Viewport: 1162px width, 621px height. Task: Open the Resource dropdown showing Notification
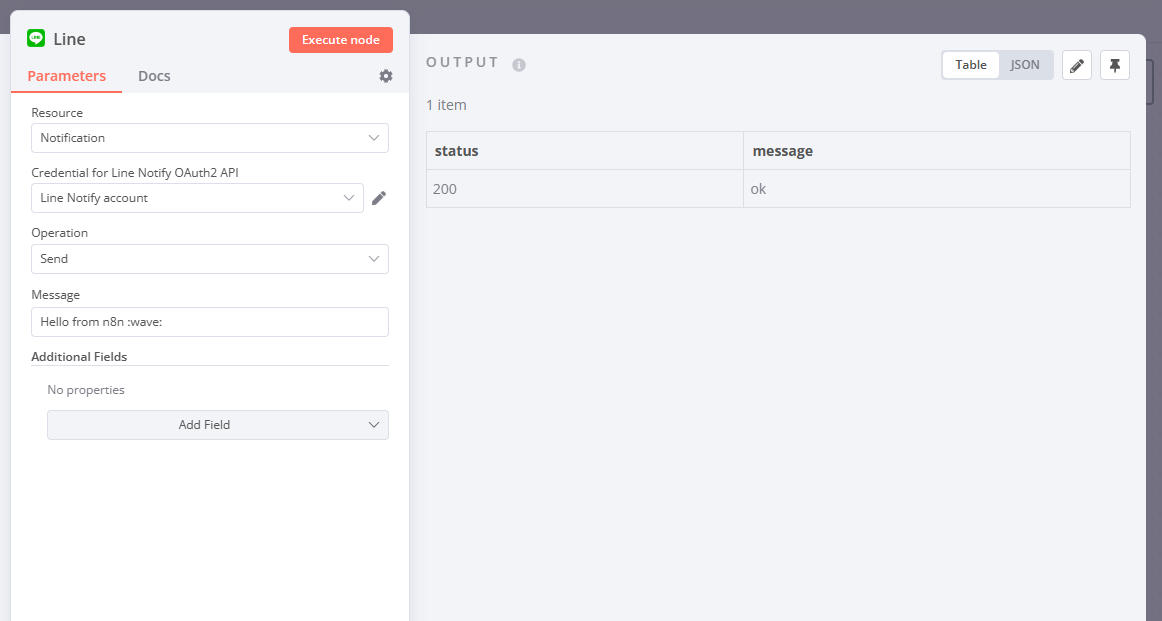click(210, 138)
